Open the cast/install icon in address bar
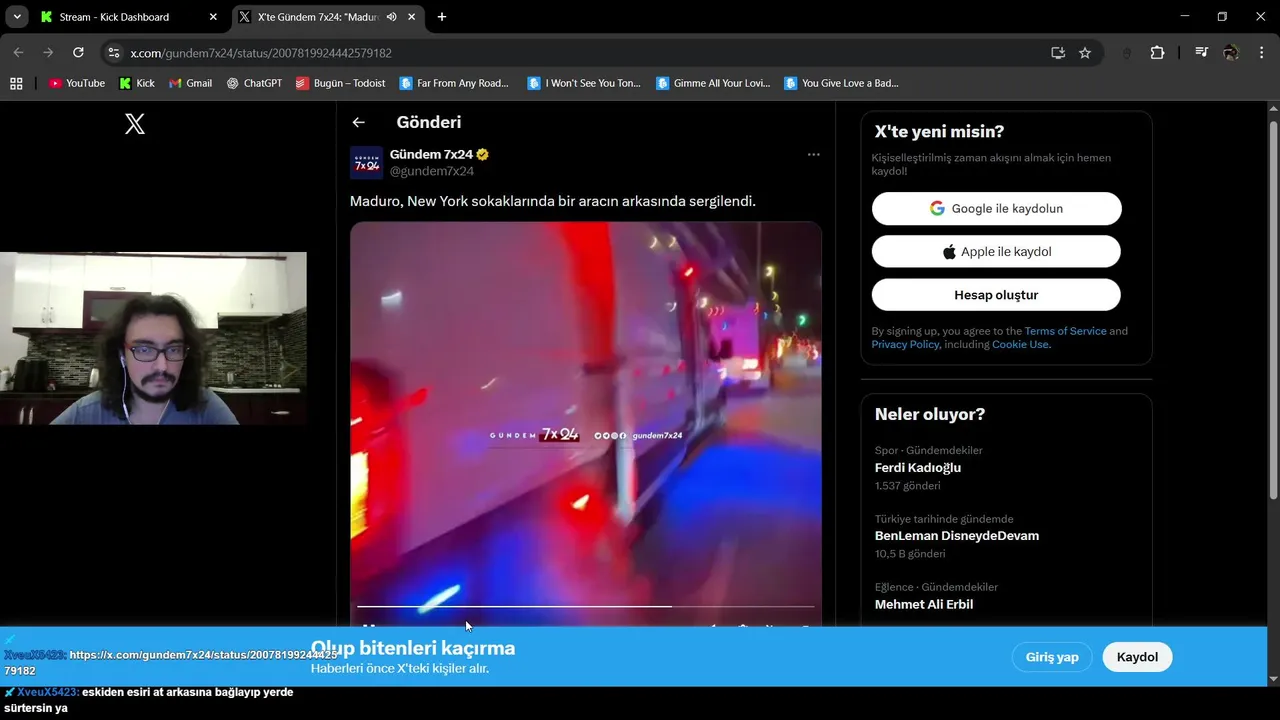This screenshot has height=720, width=1280. pyautogui.click(x=1058, y=53)
